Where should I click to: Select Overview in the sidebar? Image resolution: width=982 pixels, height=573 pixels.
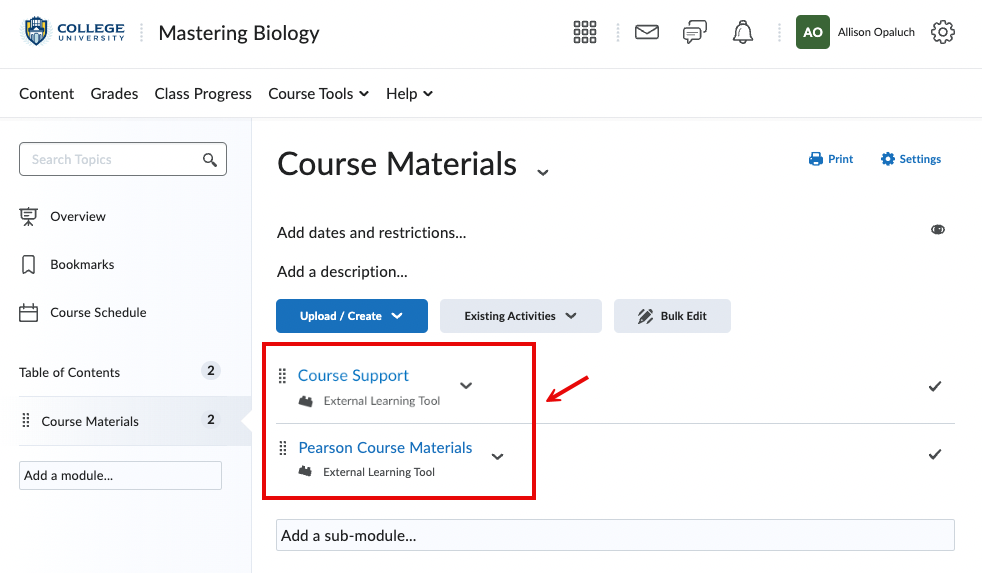pyautogui.click(x=78, y=217)
